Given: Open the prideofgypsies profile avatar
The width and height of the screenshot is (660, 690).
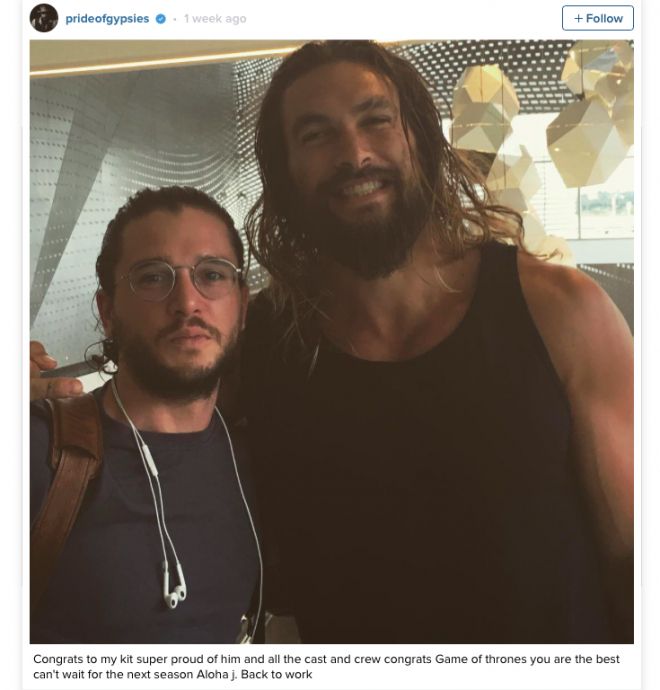Looking at the screenshot, I should pyautogui.click(x=44, y=18).
